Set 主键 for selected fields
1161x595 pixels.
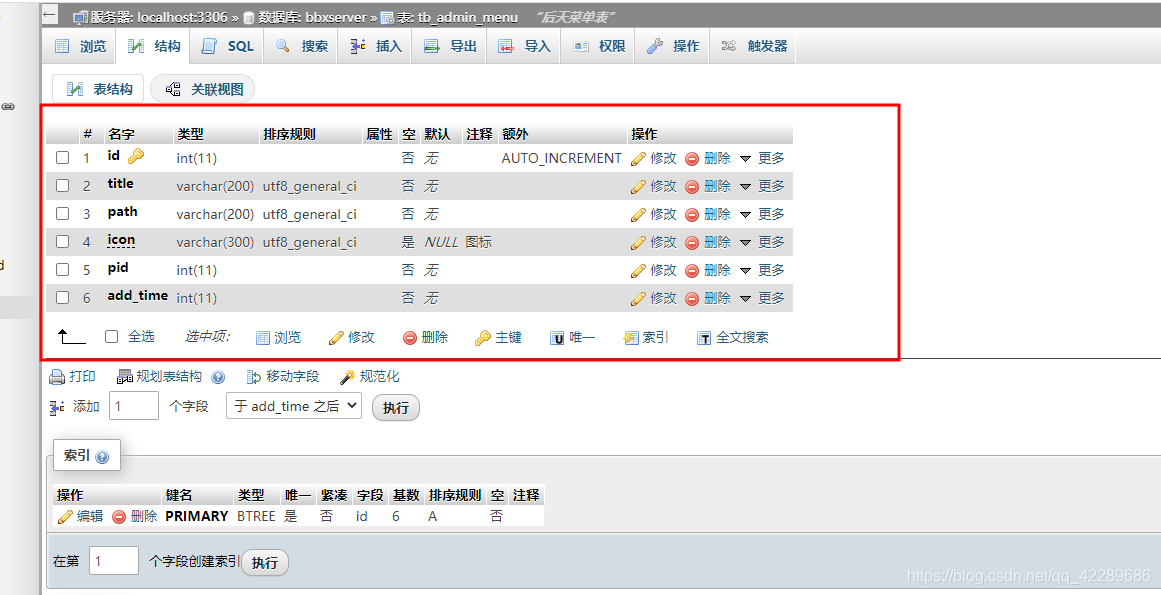click(x=498, y=337)
